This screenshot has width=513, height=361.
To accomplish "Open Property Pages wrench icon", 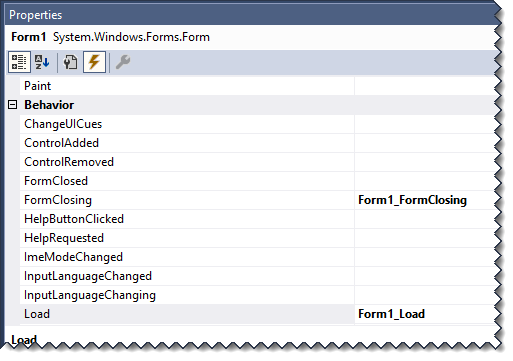I will coord(123,62).
